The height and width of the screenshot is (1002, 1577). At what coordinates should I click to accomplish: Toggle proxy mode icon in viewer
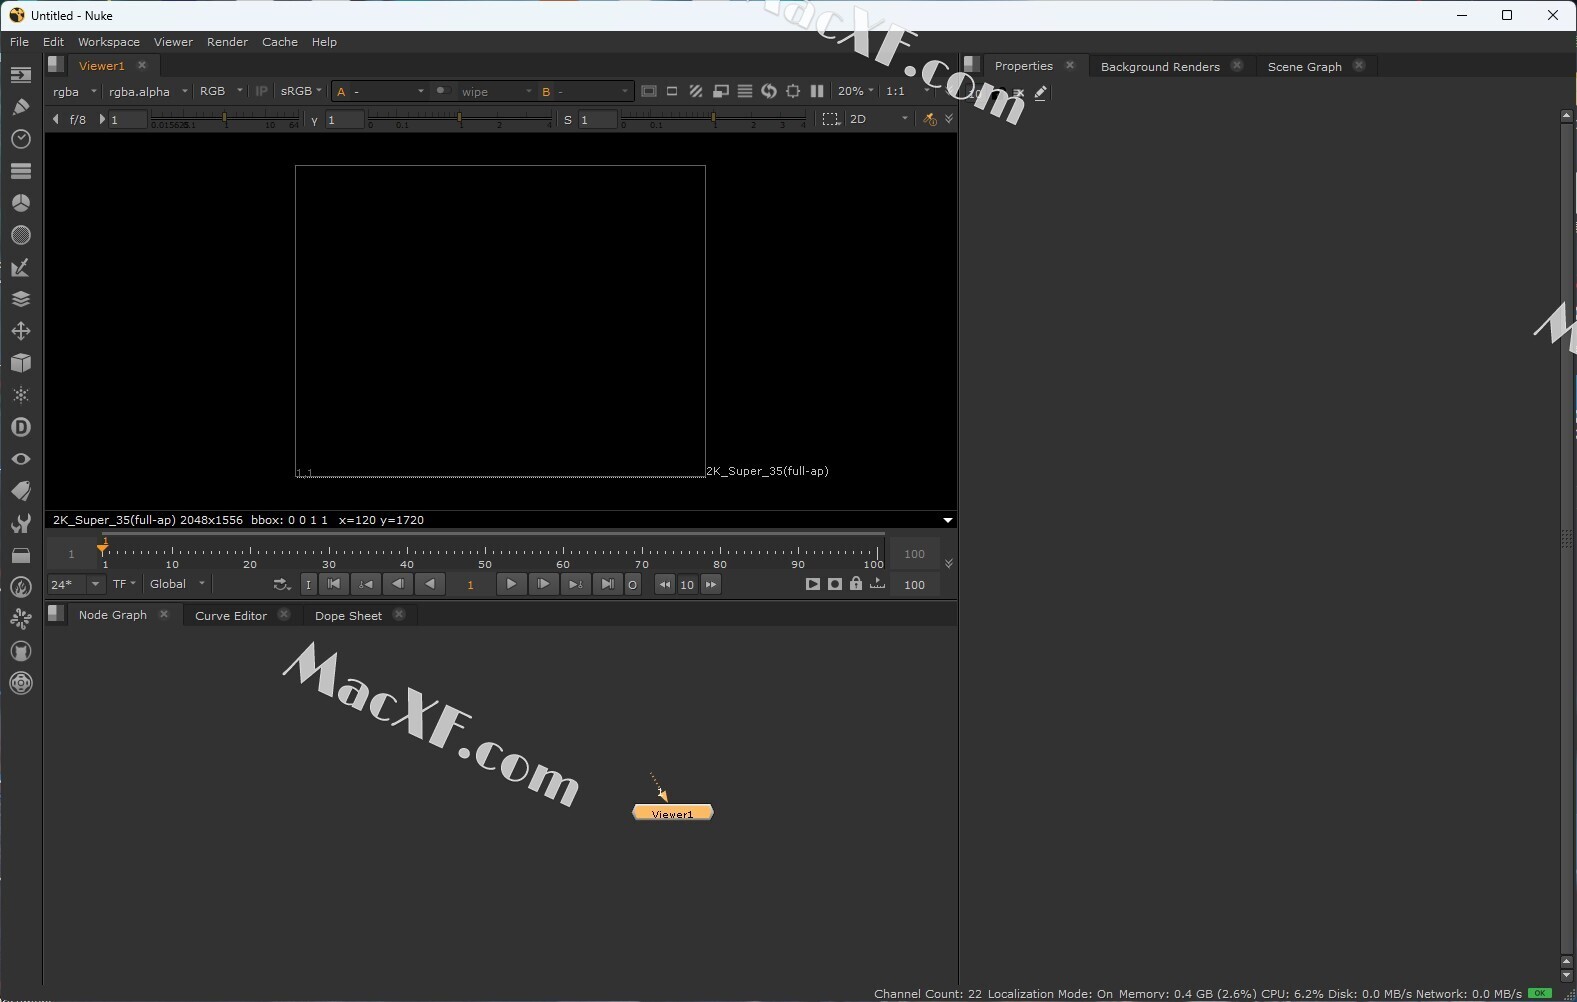point(721,91)
